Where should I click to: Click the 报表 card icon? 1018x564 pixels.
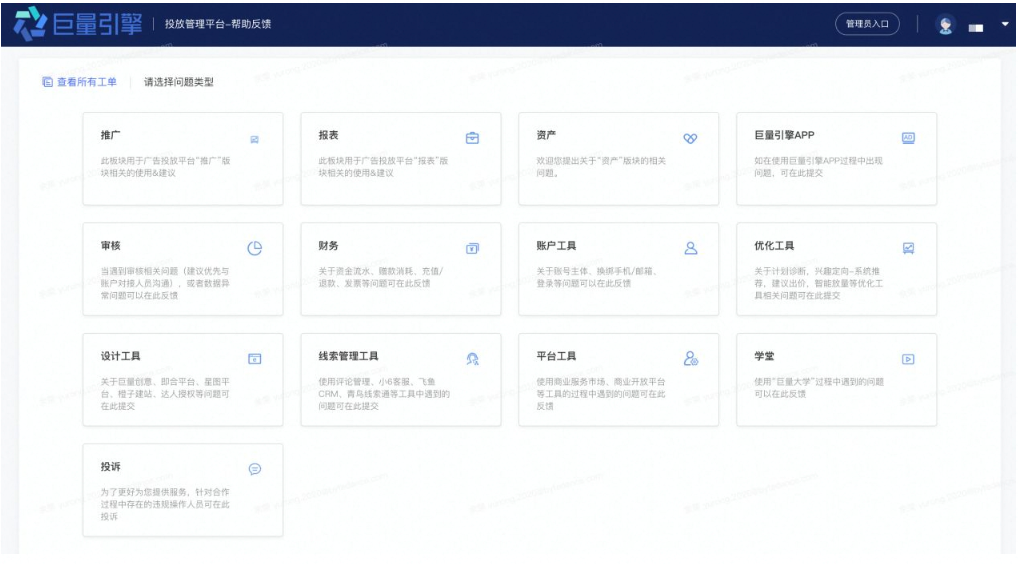click(x=472, y=138)
